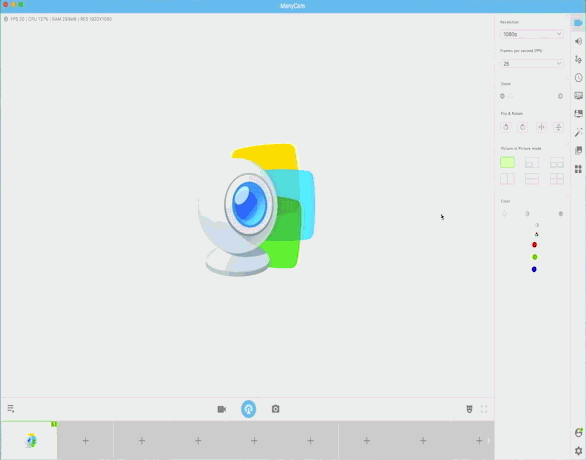Start recording with the video camera icon
This screenshot has width=586, height=460.
point(222,409)
